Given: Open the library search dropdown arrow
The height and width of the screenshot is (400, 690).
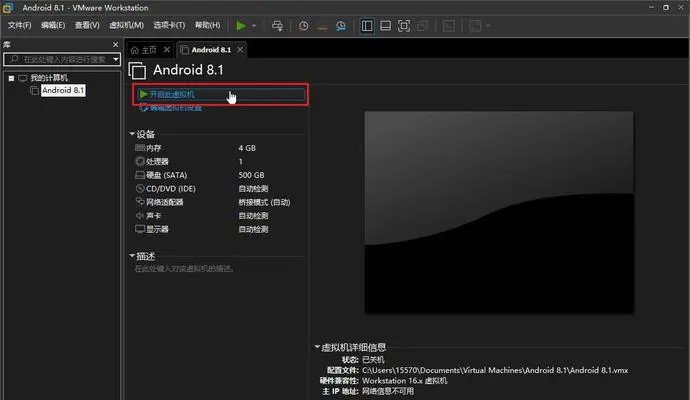Looking at the screenshot, I should coord(116,59).
